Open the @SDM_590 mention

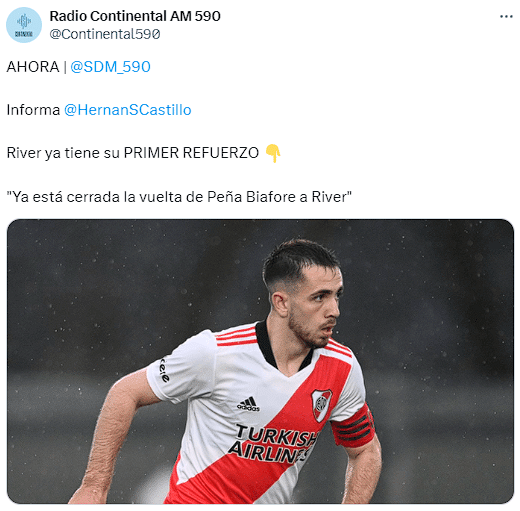click(x=110, y=67)
